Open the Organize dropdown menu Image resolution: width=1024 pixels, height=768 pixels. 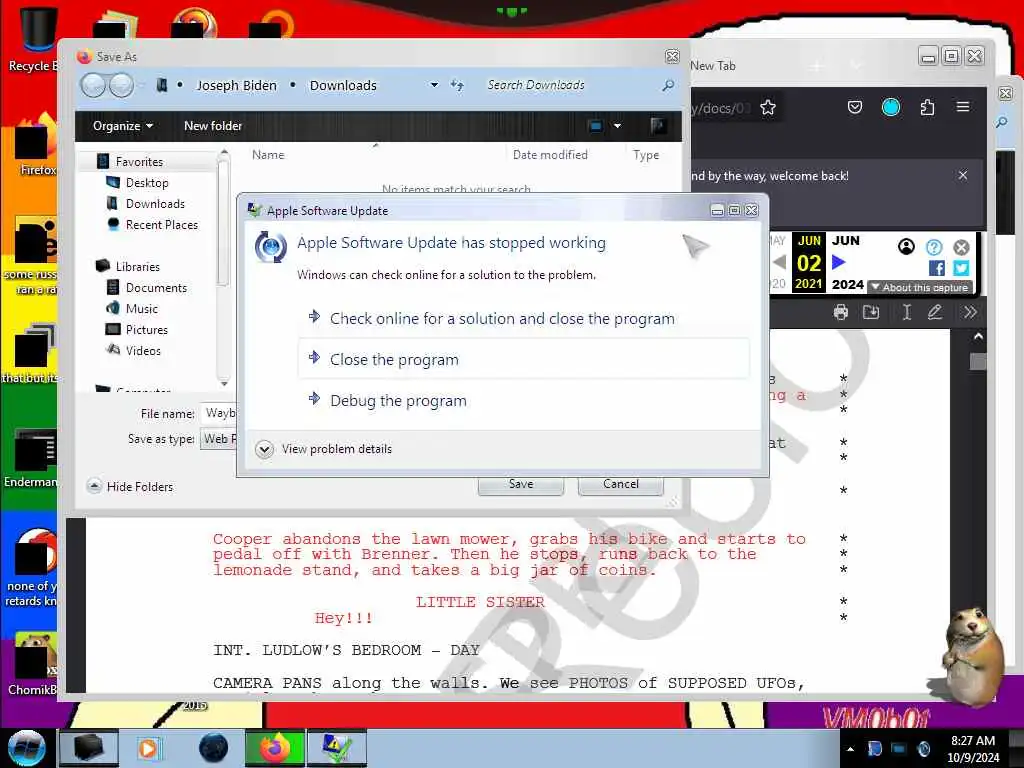pos(122,125)
